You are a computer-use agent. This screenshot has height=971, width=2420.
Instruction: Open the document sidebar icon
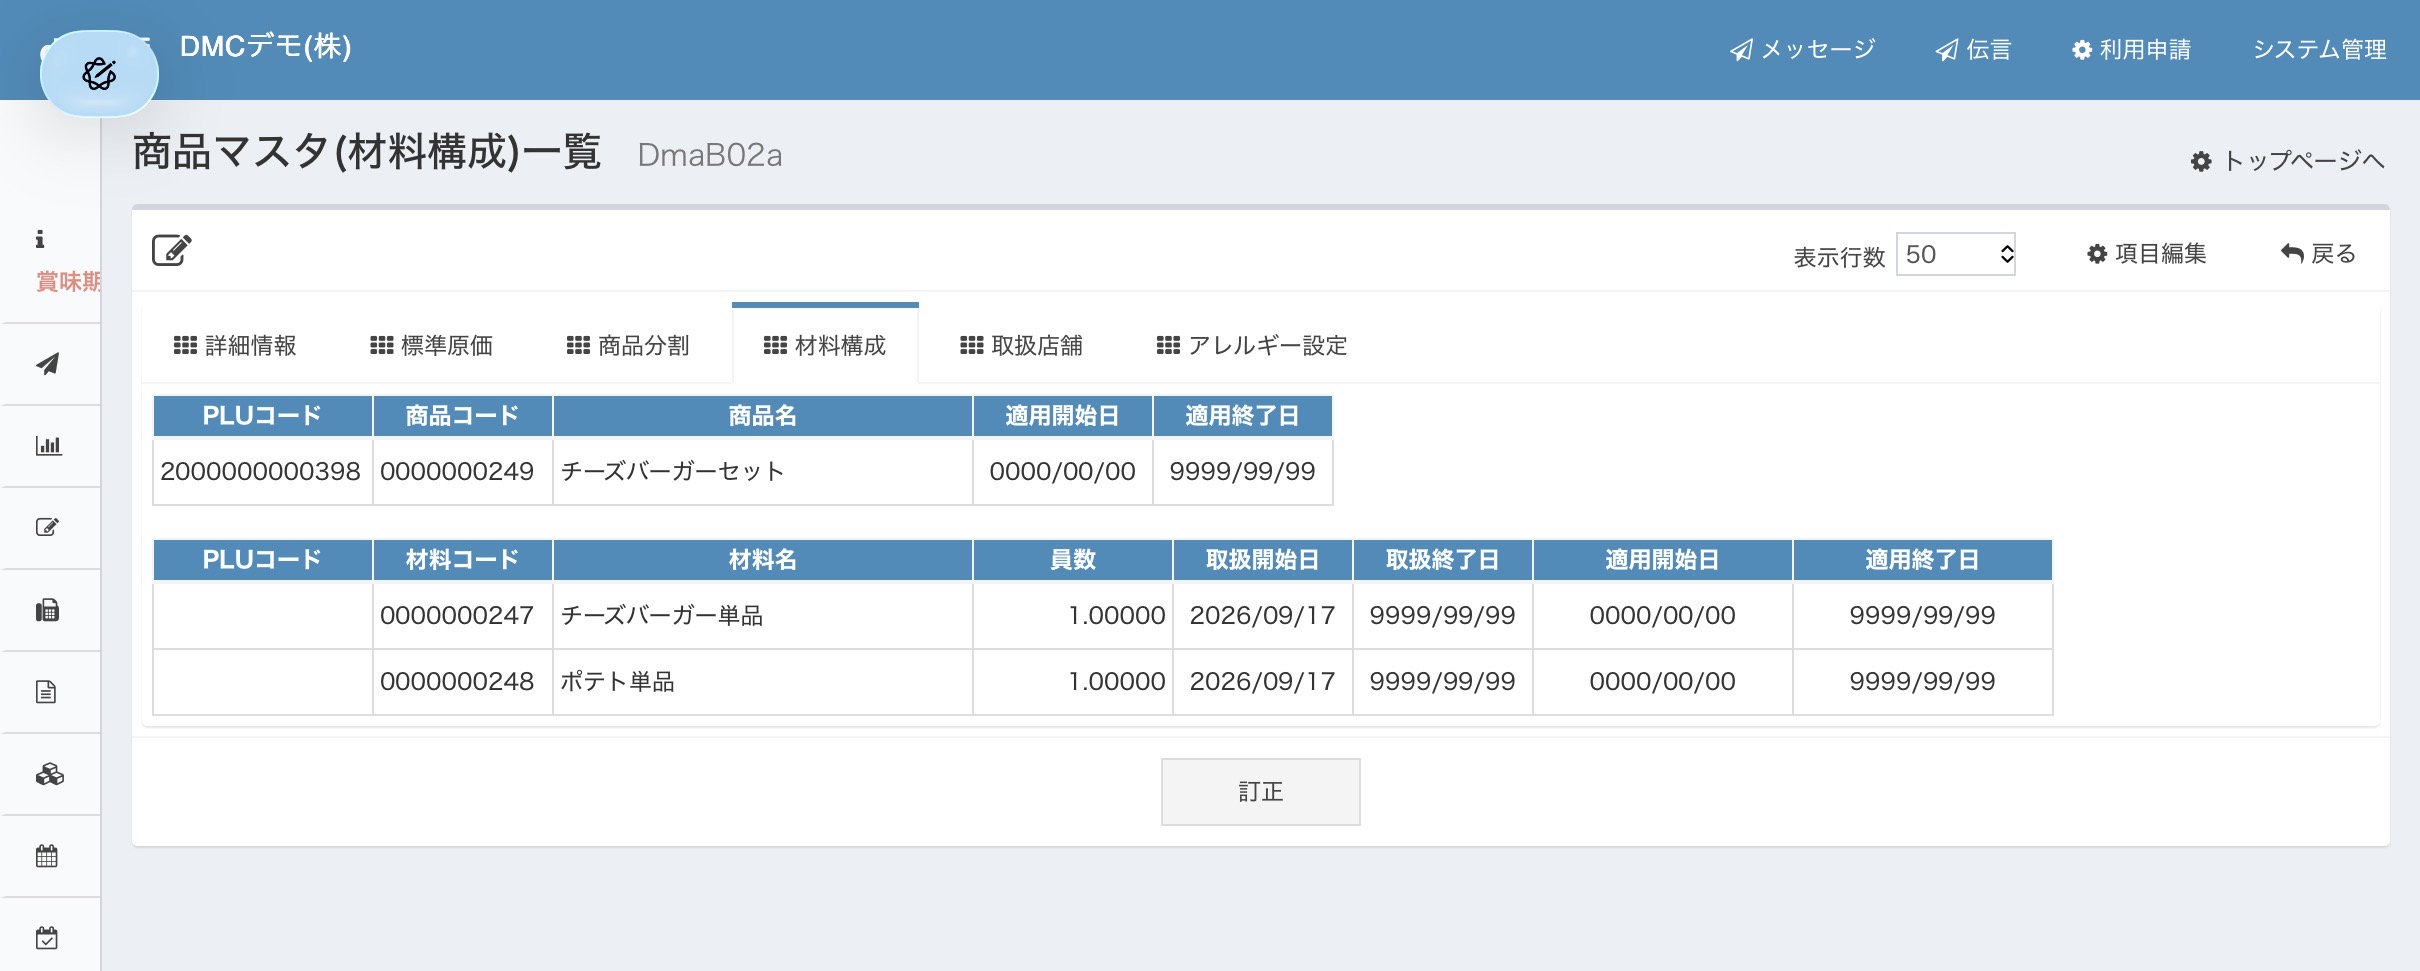46,692
